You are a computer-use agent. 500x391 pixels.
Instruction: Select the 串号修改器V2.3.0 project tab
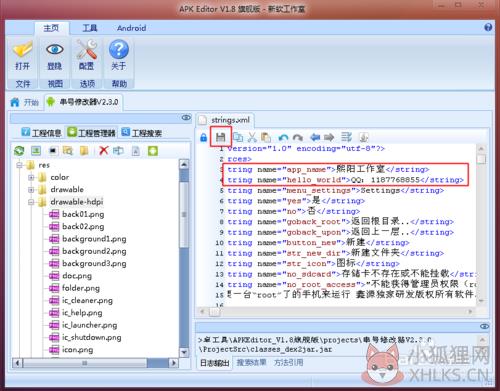(83, 102)
